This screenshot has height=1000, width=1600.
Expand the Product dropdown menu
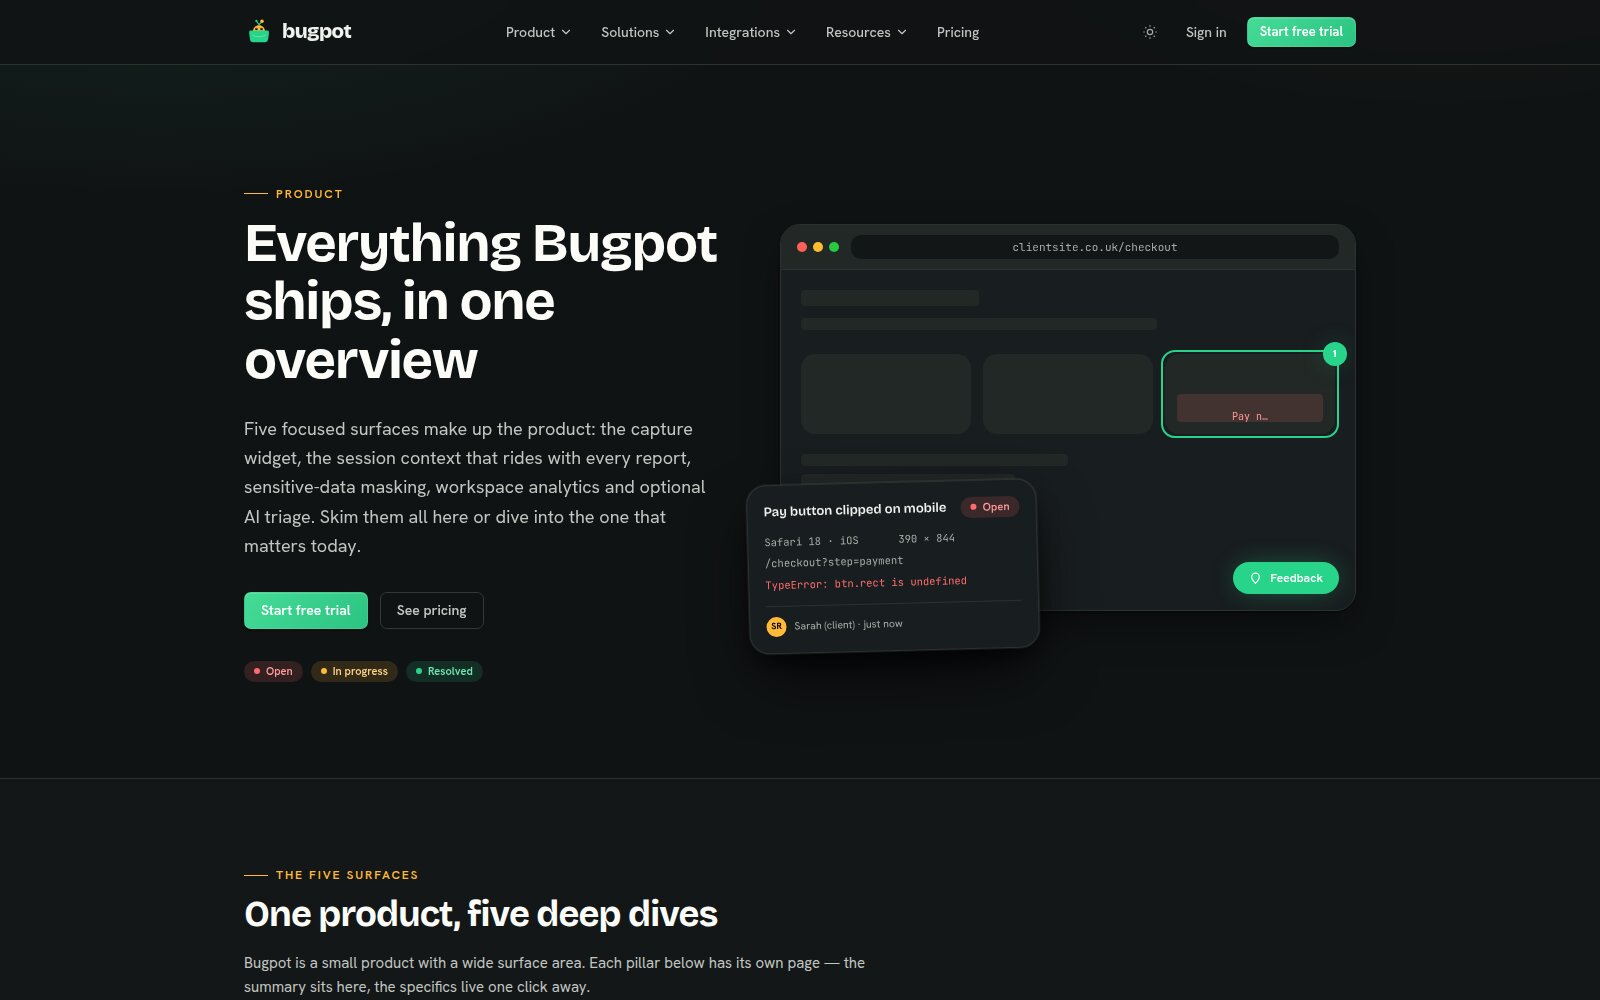point(538,32)
